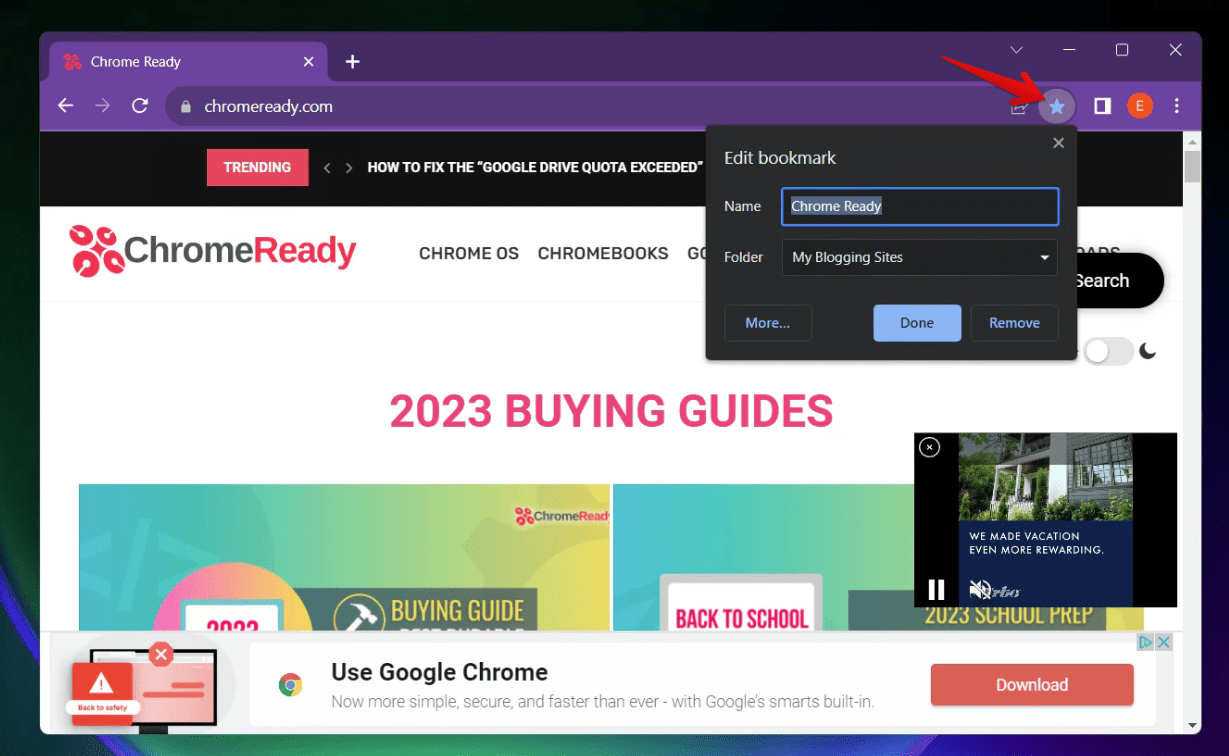Click the scrollbar down arrow
1229x756 pixels.
tap(1192, 725)
